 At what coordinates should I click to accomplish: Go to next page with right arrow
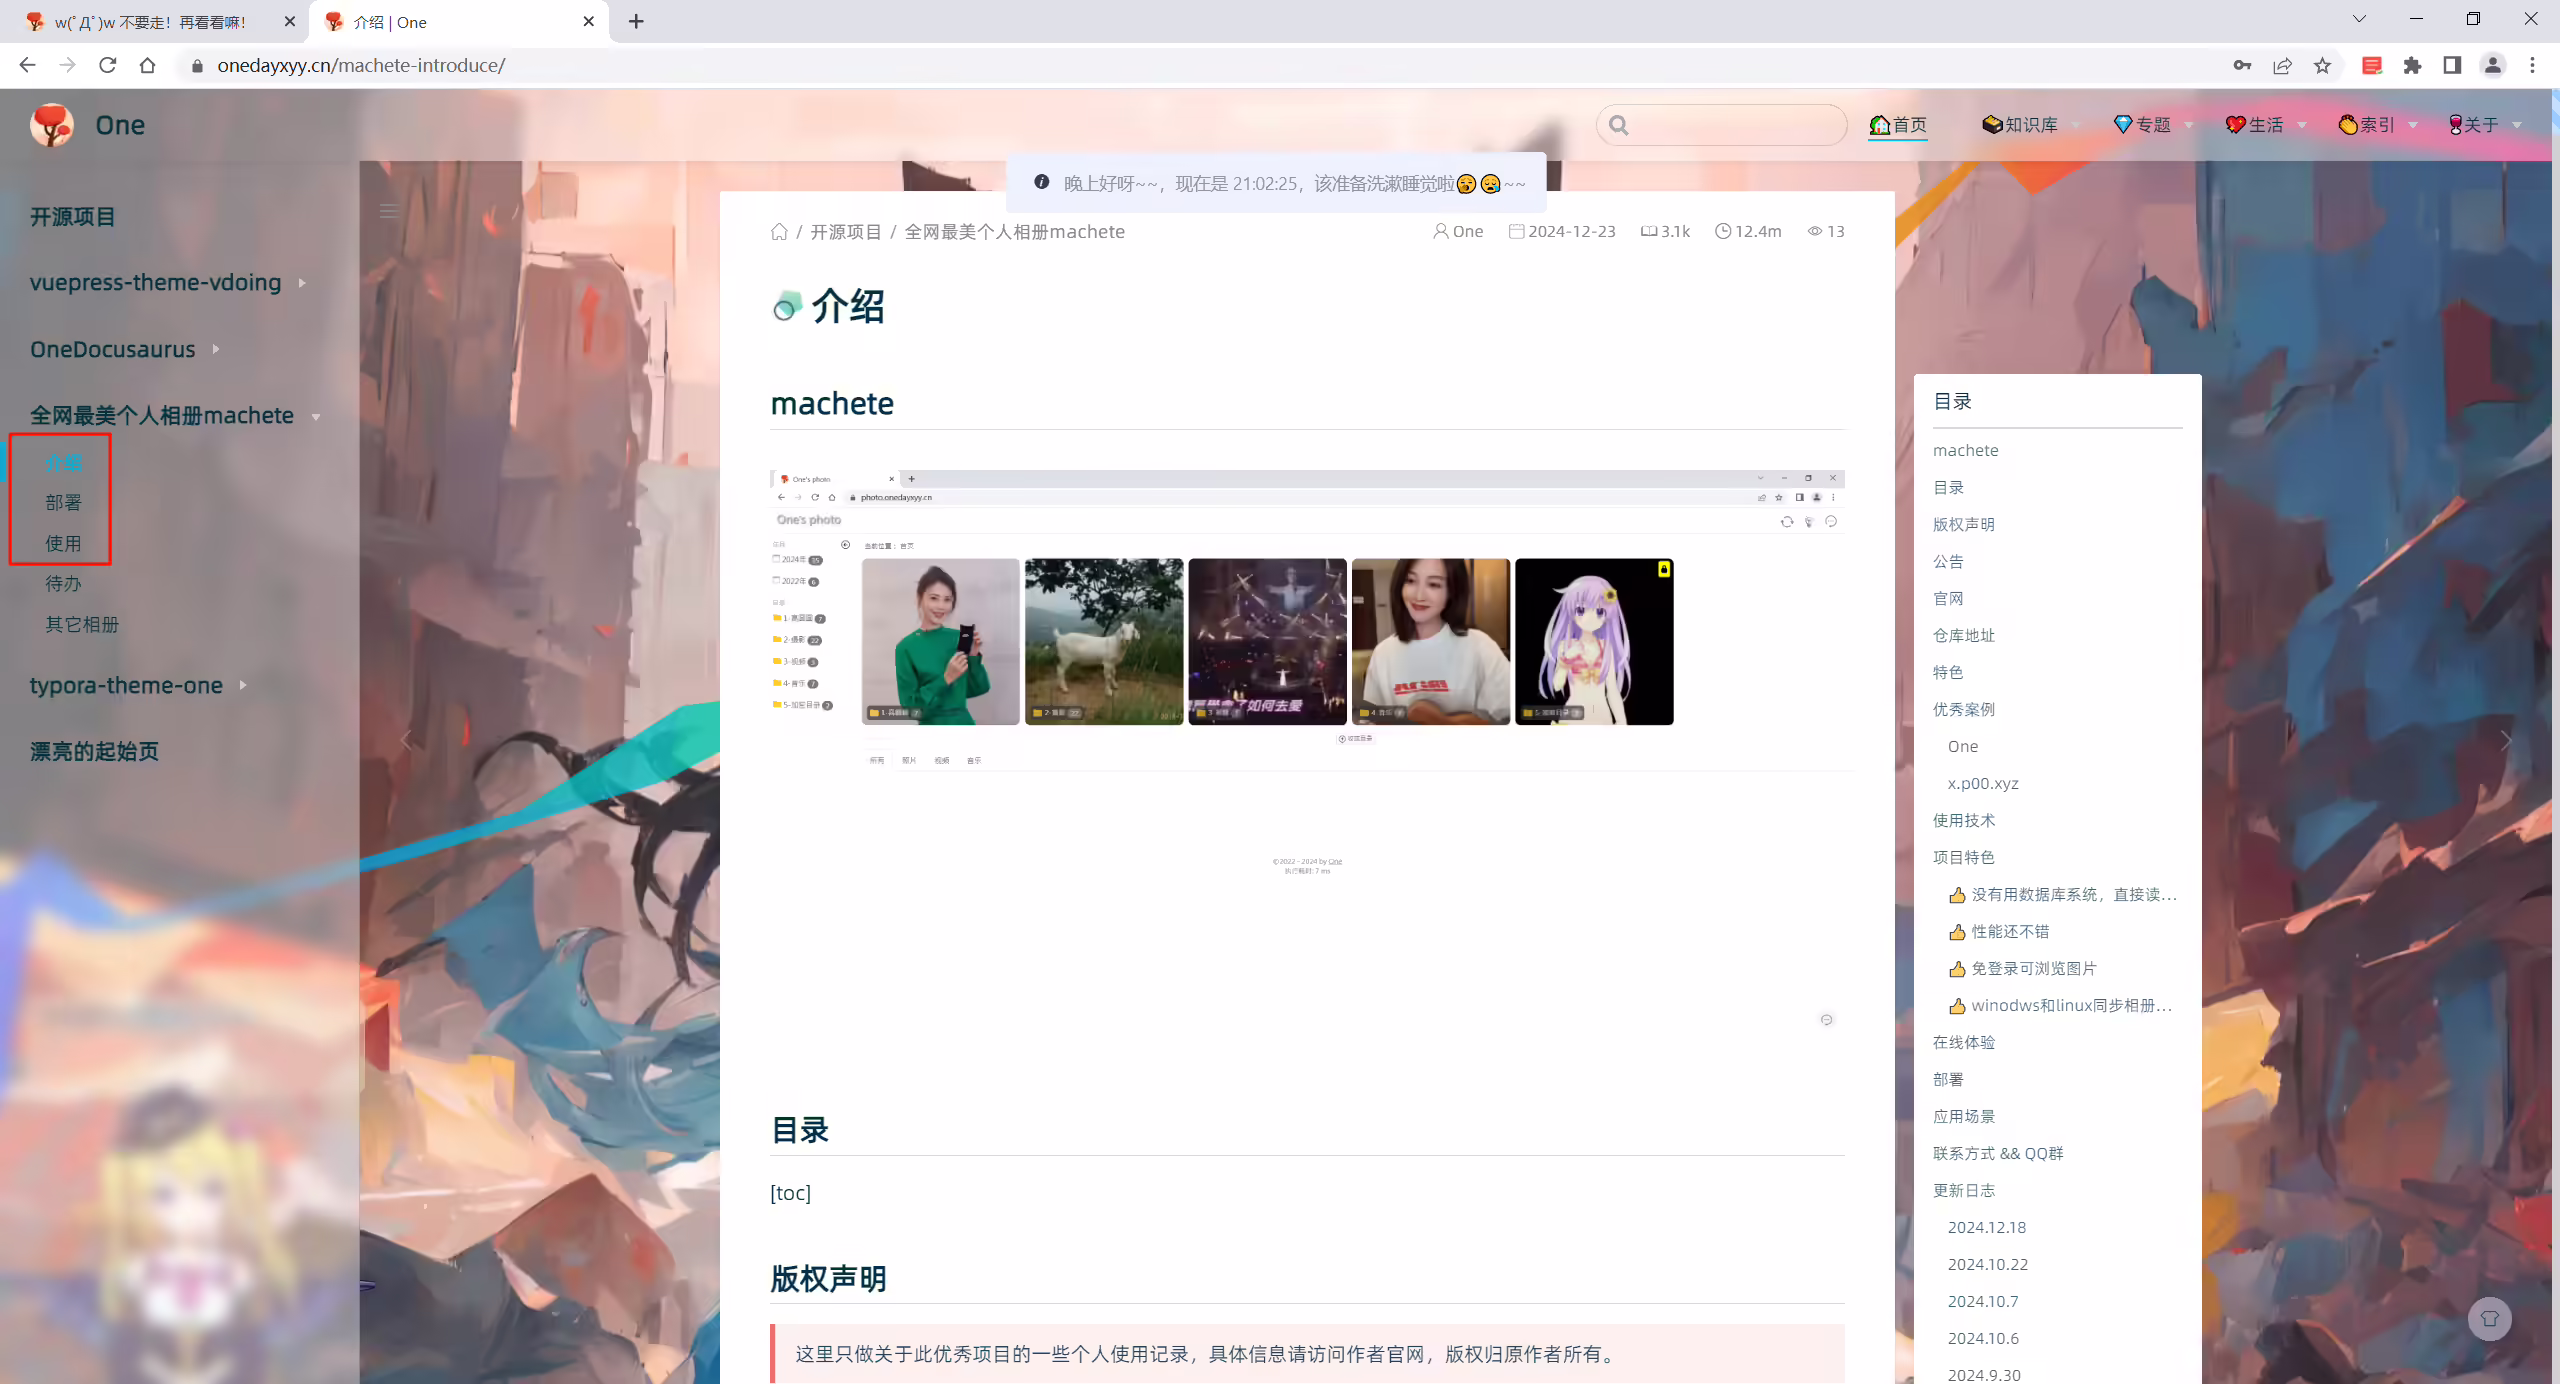(2505, 741)
